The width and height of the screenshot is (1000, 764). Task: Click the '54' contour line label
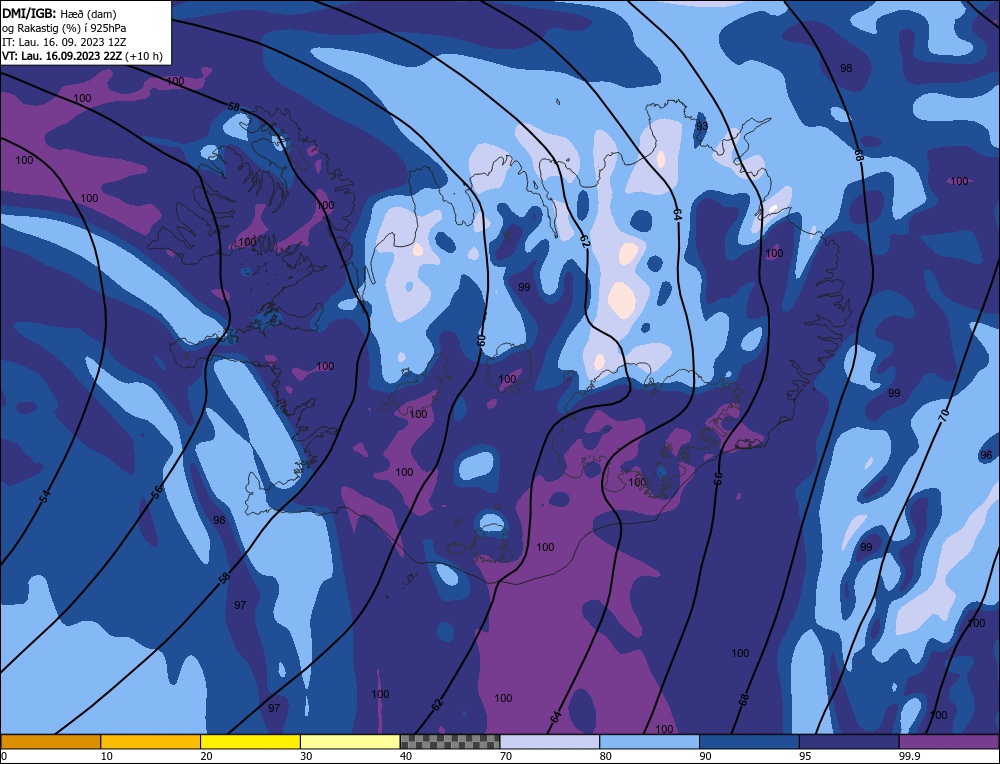tap(44, 497)
